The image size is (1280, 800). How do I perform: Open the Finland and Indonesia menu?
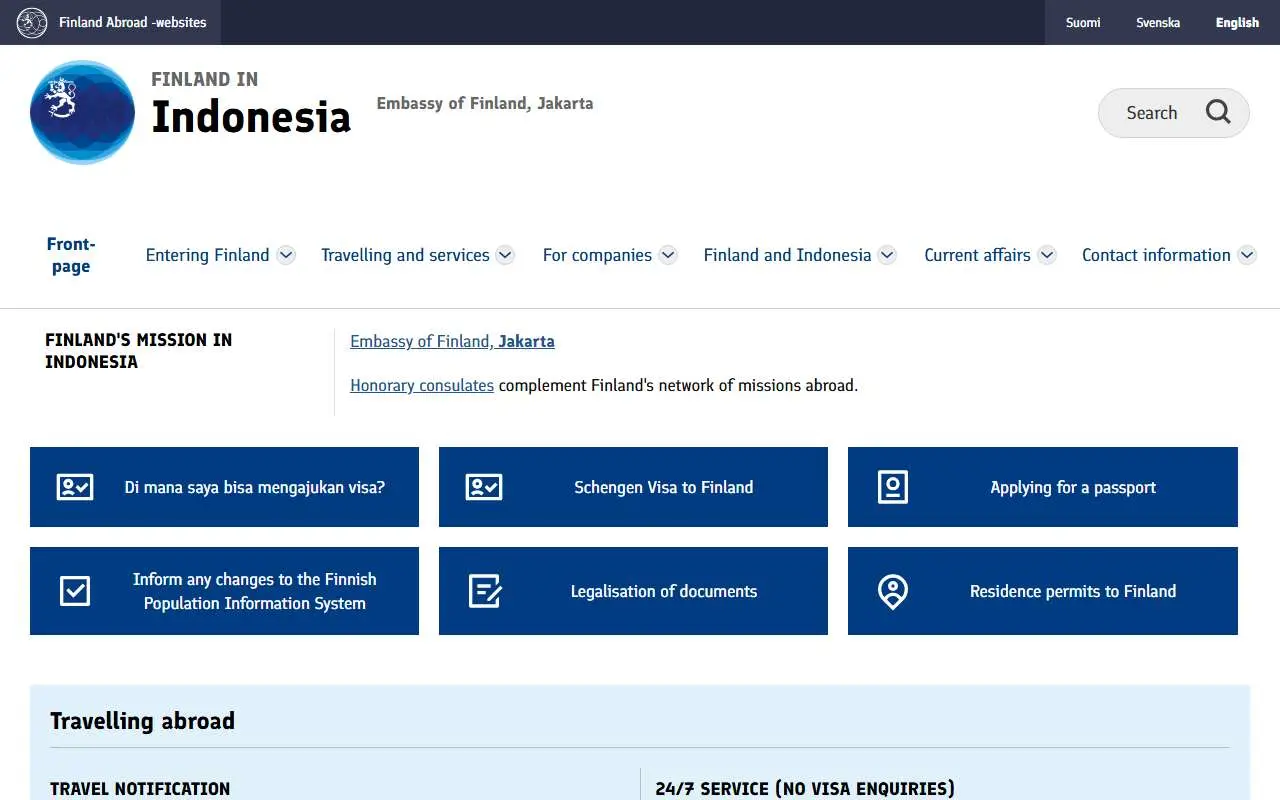787,255
